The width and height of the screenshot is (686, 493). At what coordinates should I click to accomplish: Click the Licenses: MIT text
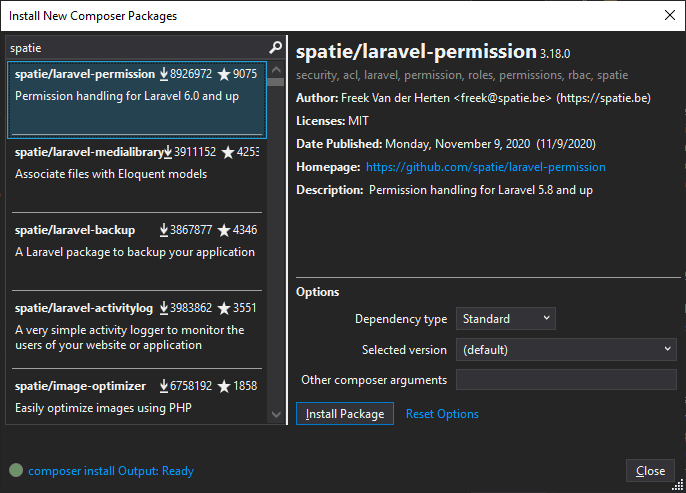click(332, 121)
